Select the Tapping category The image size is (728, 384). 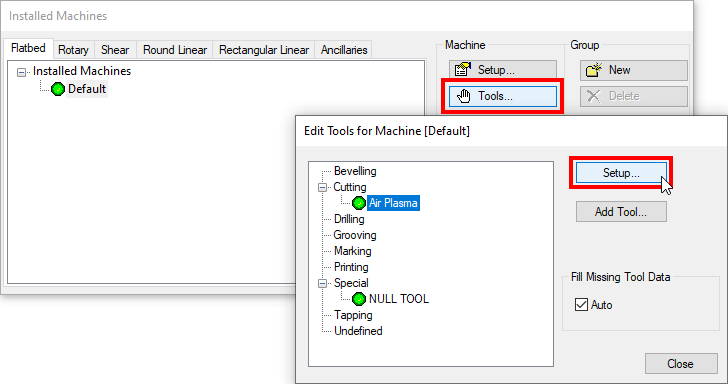click(353, 315)
